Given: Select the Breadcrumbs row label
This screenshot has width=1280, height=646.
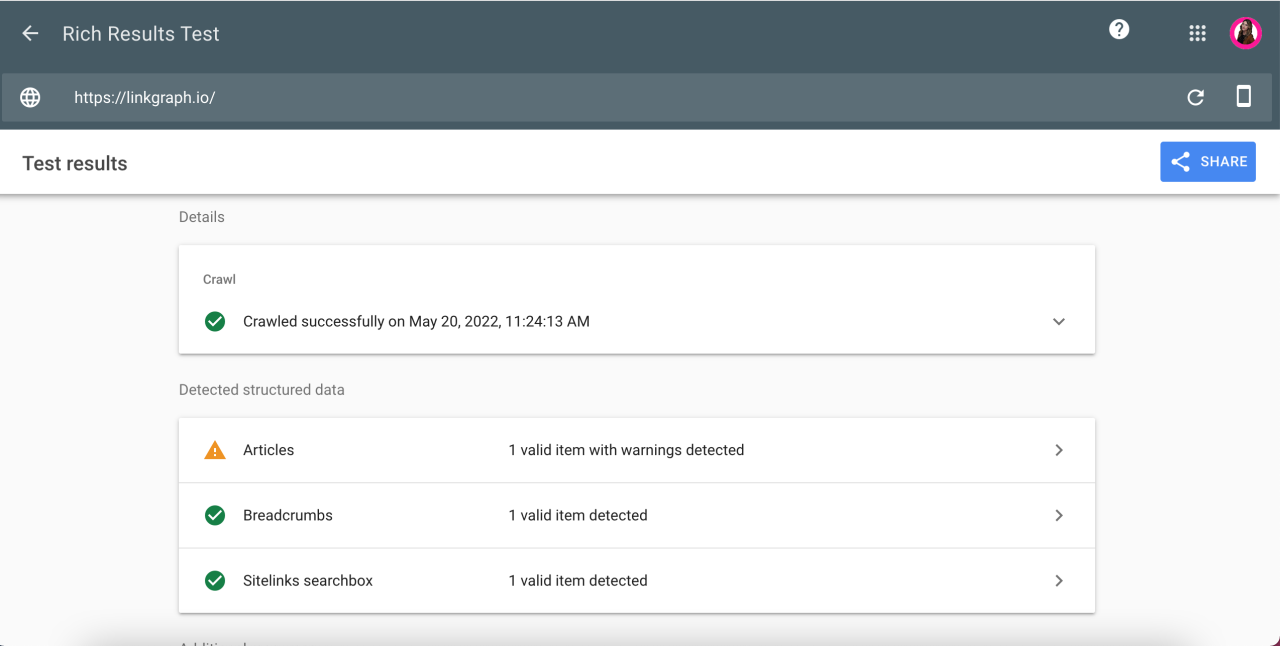Looking at the screenshot, I should click(288, 515).
